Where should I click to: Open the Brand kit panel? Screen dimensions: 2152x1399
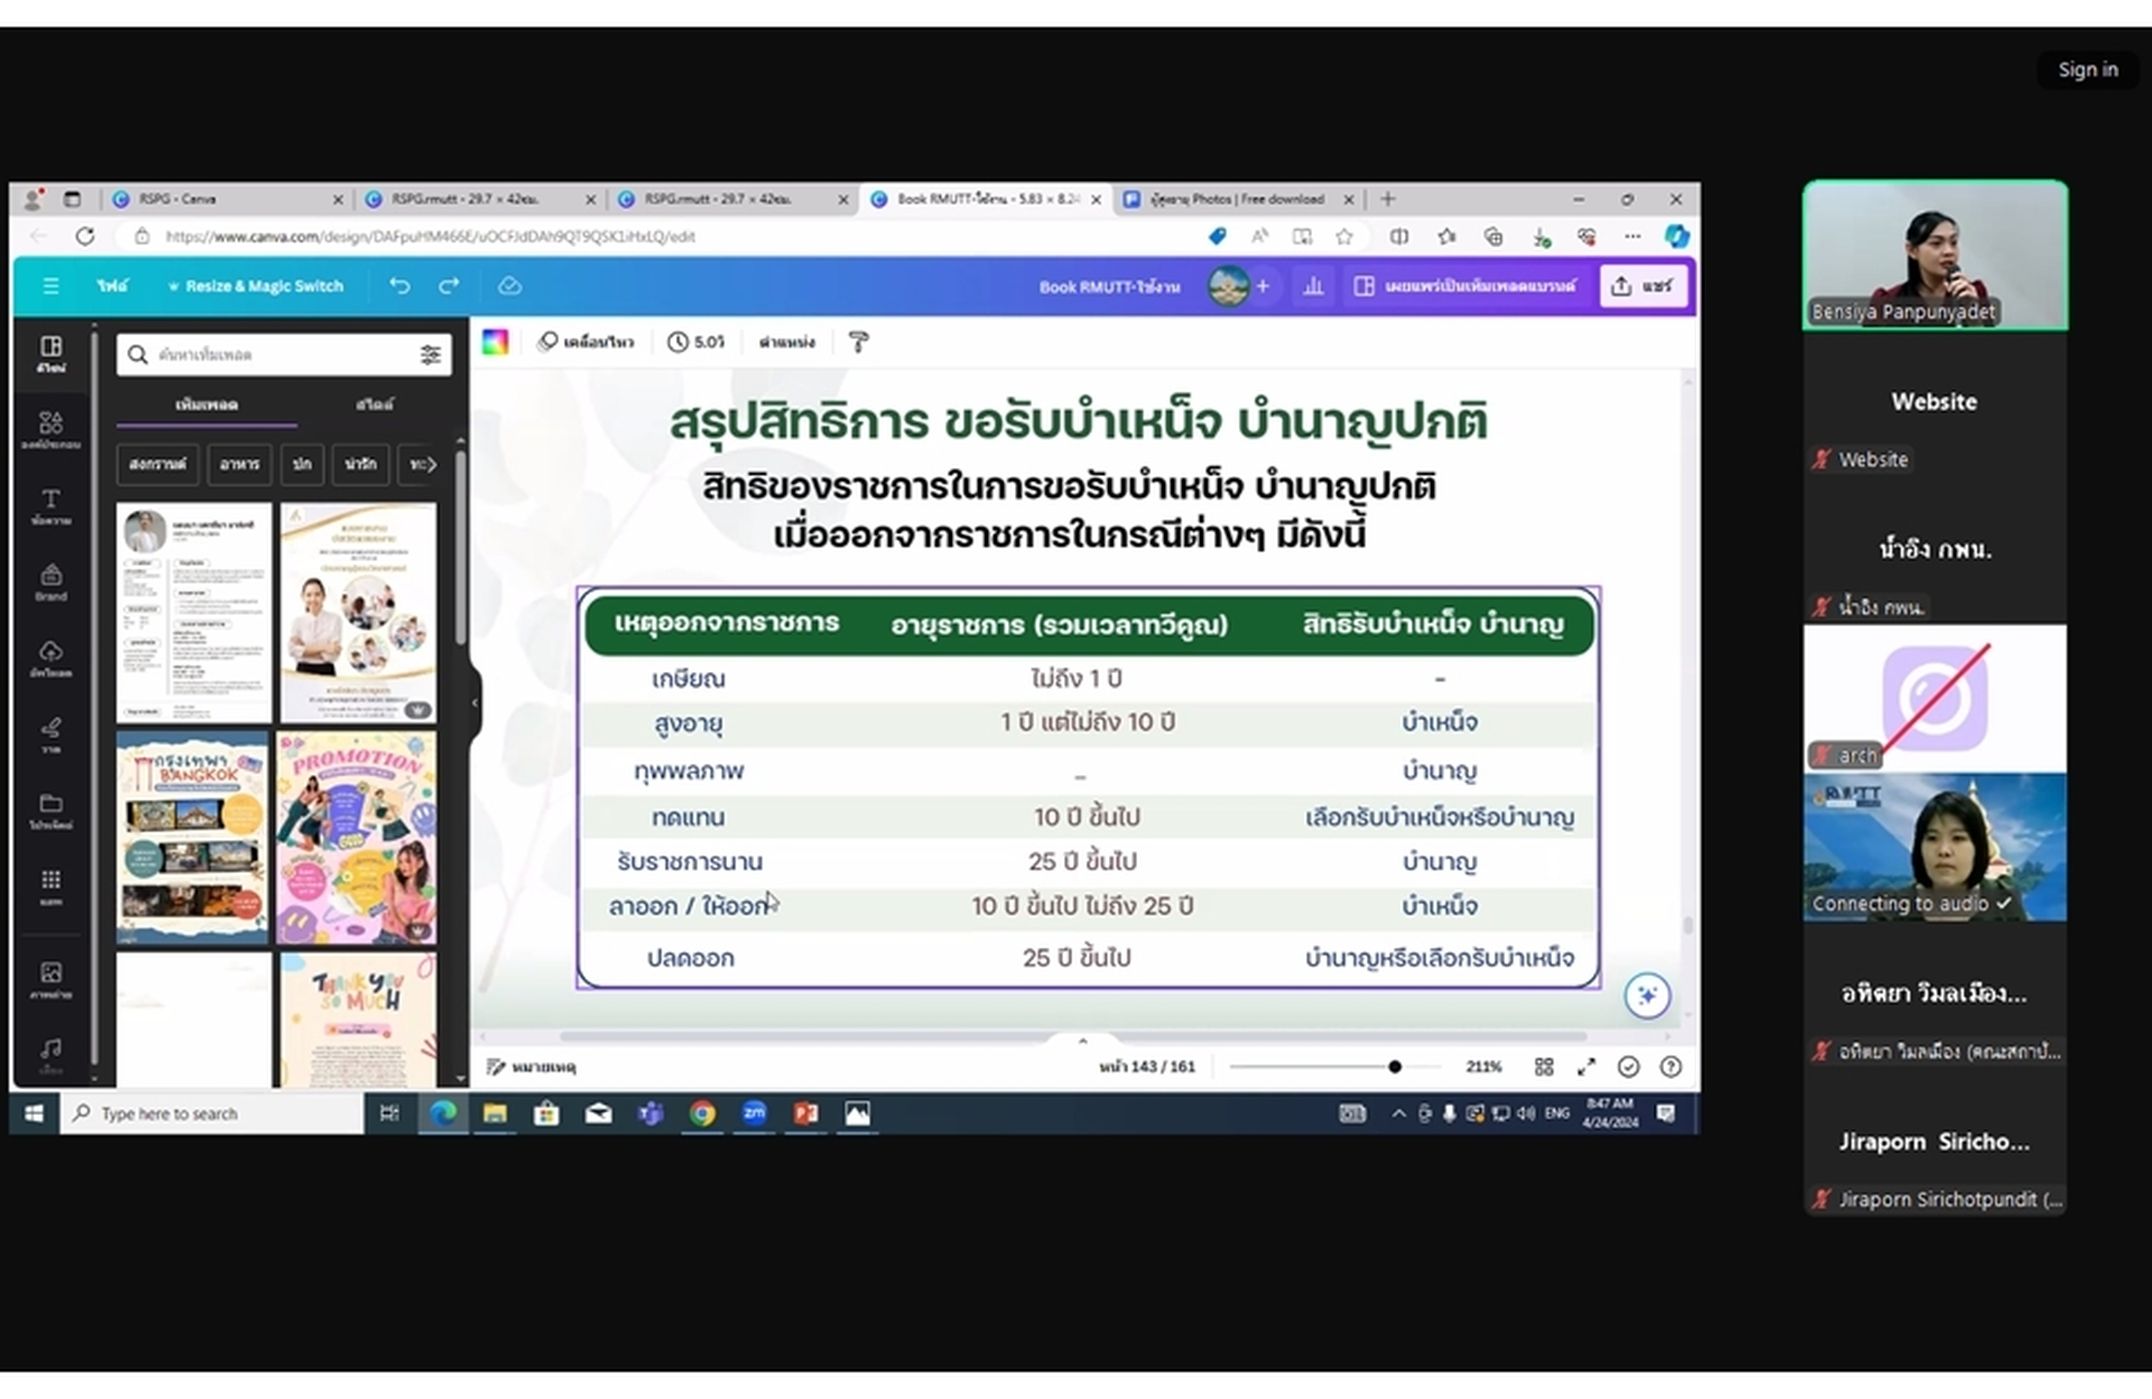tap(51, 582)
